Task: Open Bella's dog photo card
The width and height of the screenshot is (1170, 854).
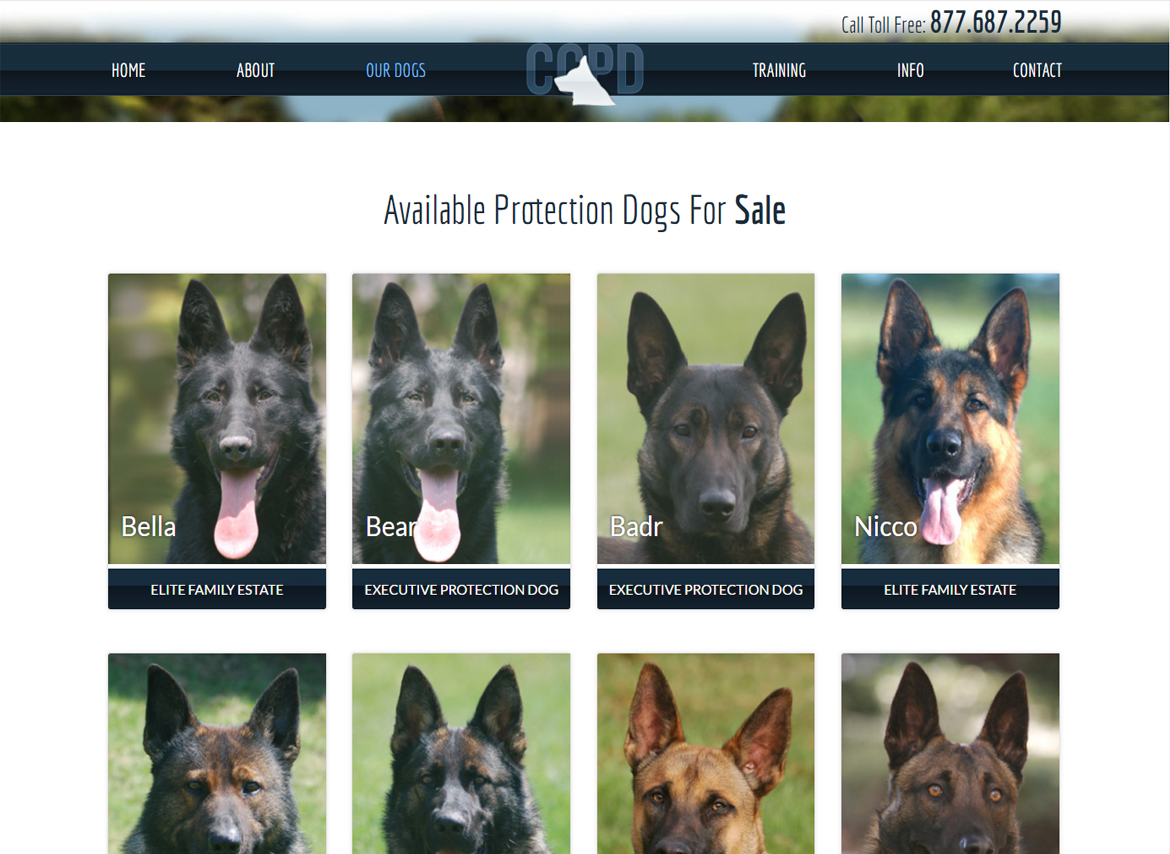Action: [x=217, y=418]
